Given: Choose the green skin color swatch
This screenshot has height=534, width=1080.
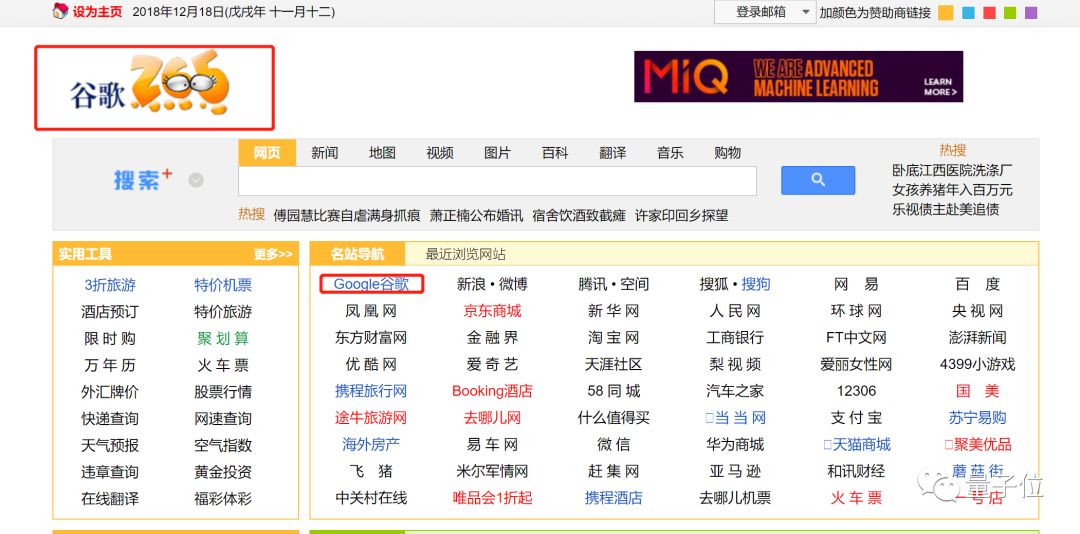Looking at the screenshot, I should click(1010, 13).
